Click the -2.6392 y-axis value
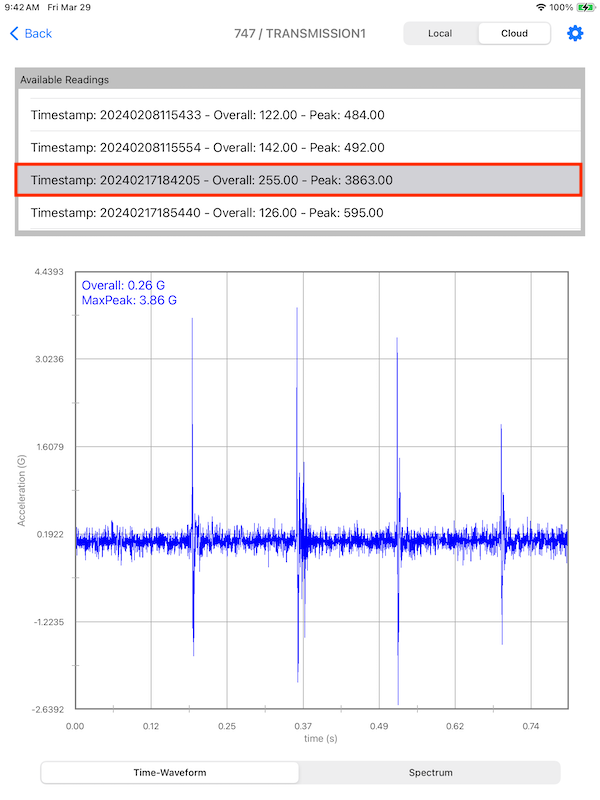 [x=48, y=710]
